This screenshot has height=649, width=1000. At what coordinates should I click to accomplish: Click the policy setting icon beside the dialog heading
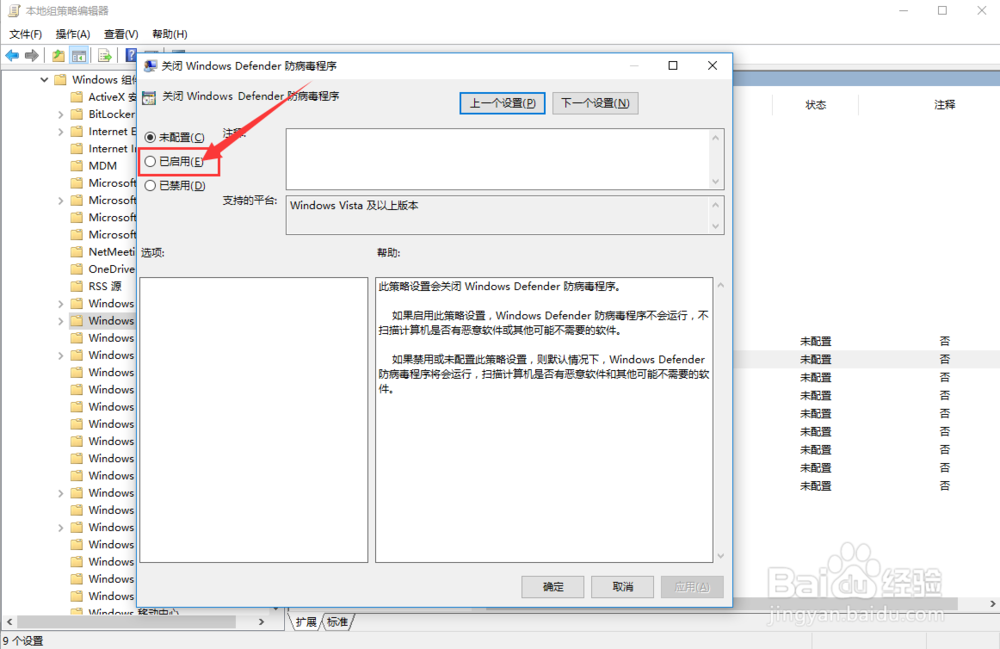(x=149, y=97)
